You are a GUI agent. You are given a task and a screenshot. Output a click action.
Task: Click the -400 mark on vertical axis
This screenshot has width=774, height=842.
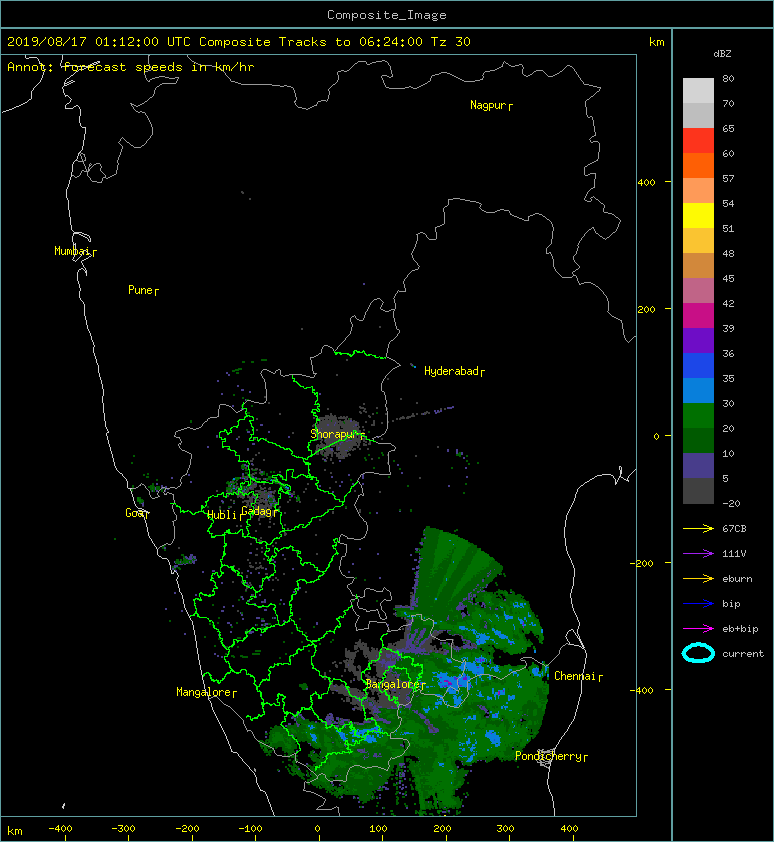[x=642, y=690]
